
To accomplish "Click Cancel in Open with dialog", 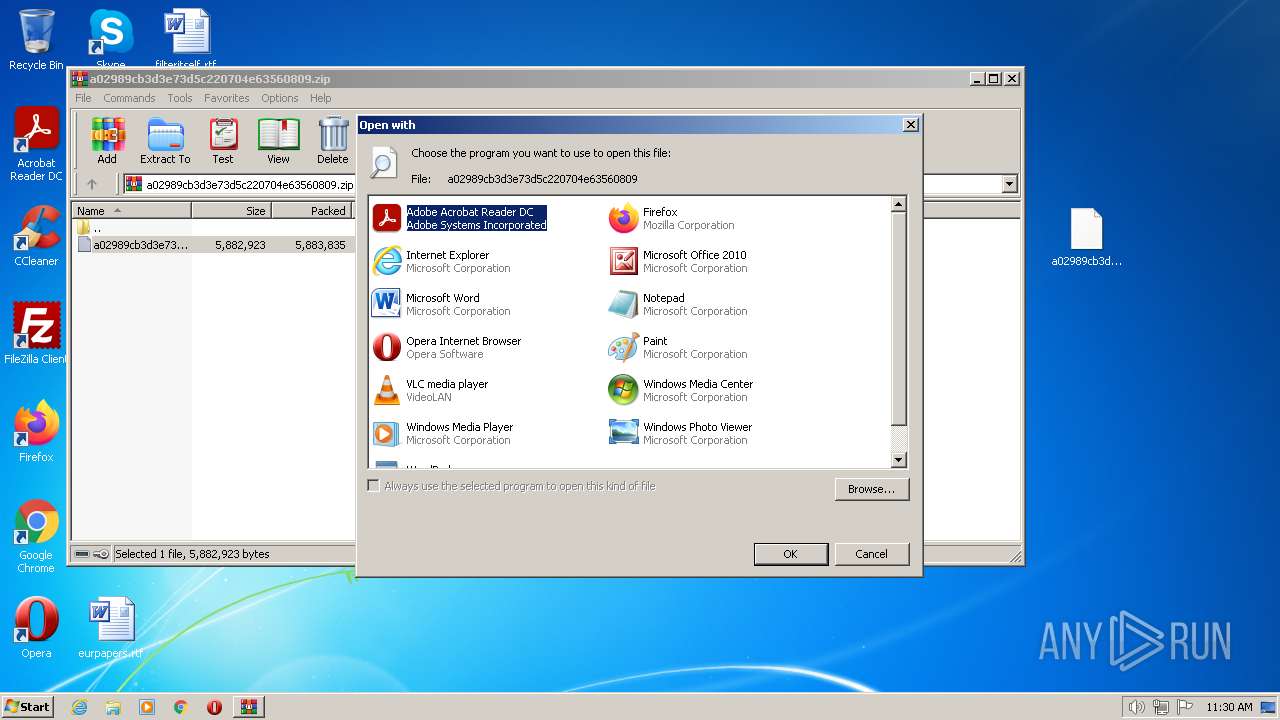I will tap(871, 554).
